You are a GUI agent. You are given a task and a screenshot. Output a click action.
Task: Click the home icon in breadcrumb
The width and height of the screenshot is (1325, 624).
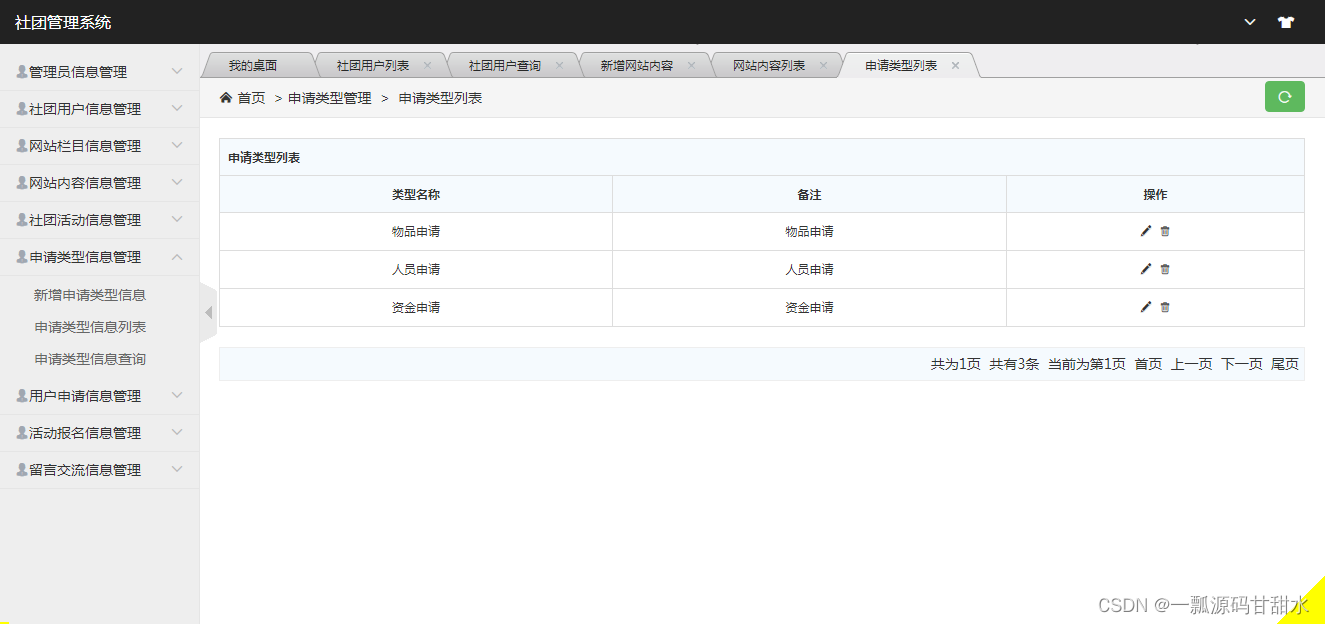click(226, 97)
